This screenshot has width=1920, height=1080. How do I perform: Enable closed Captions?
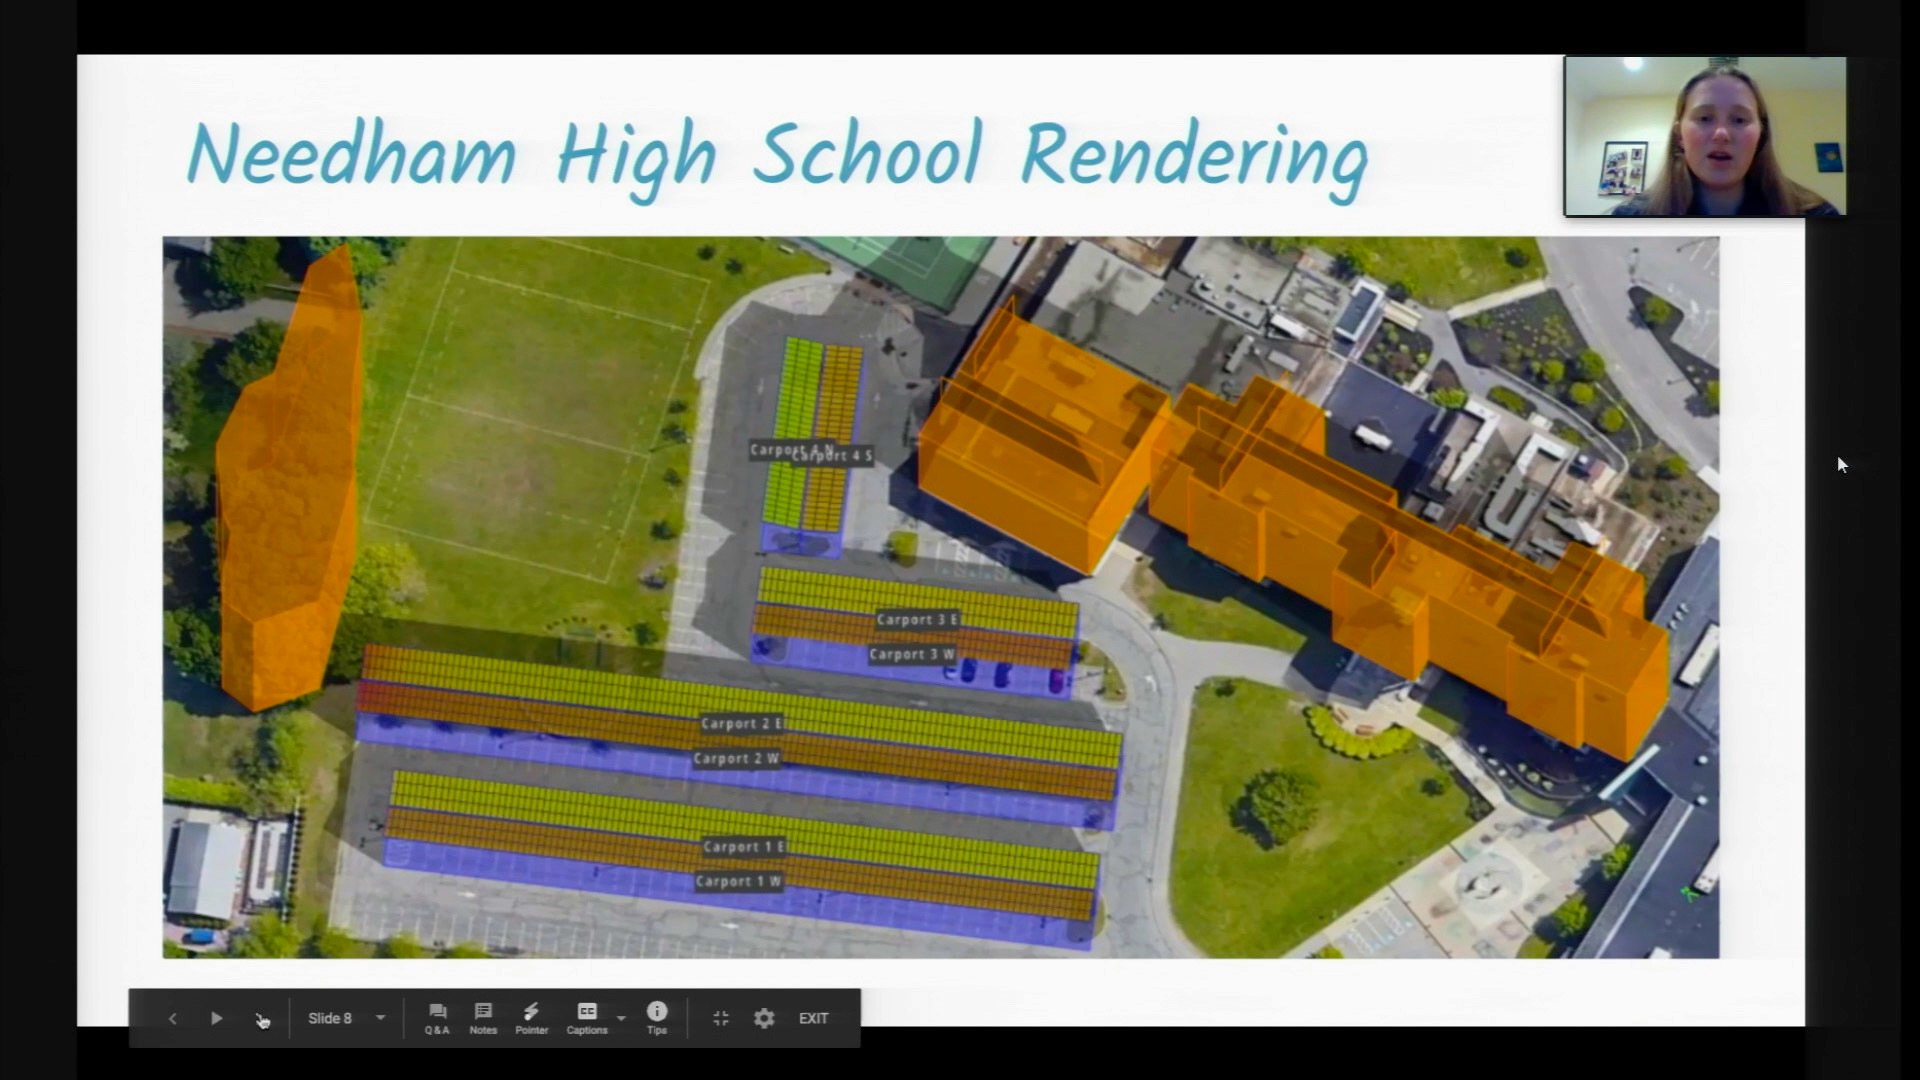click(x=587, y=1012)
